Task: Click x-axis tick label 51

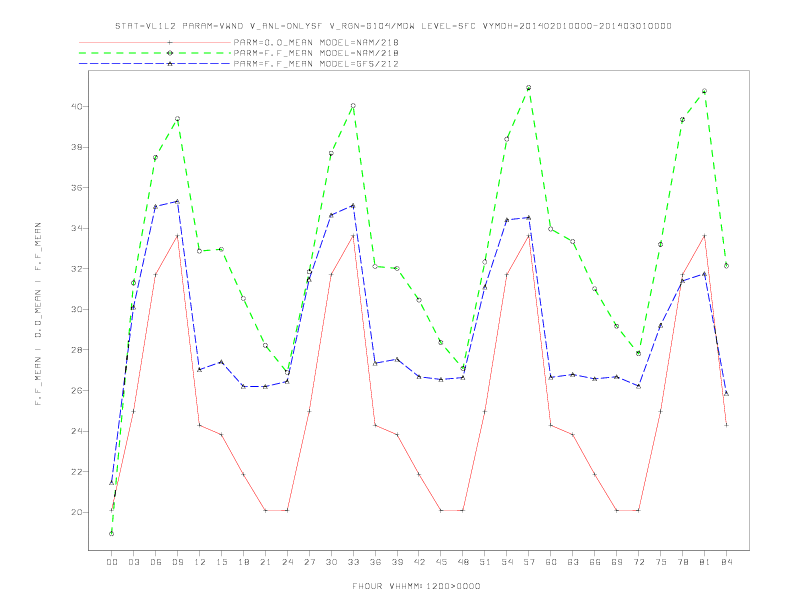Action: click(x=485, y=562)
